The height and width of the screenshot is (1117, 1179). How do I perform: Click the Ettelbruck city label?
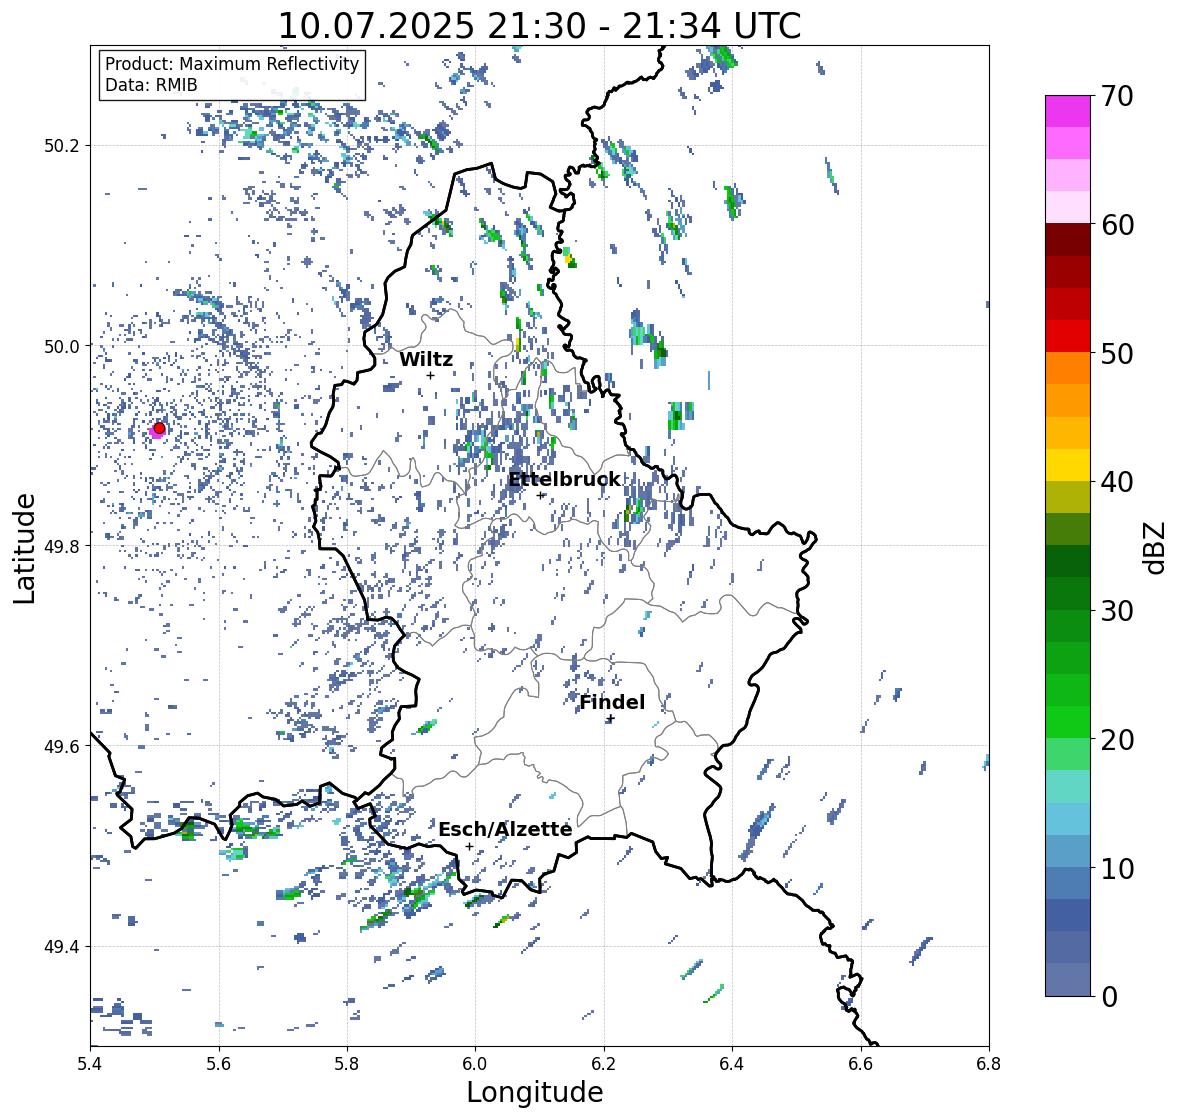[x=564, y=479]
